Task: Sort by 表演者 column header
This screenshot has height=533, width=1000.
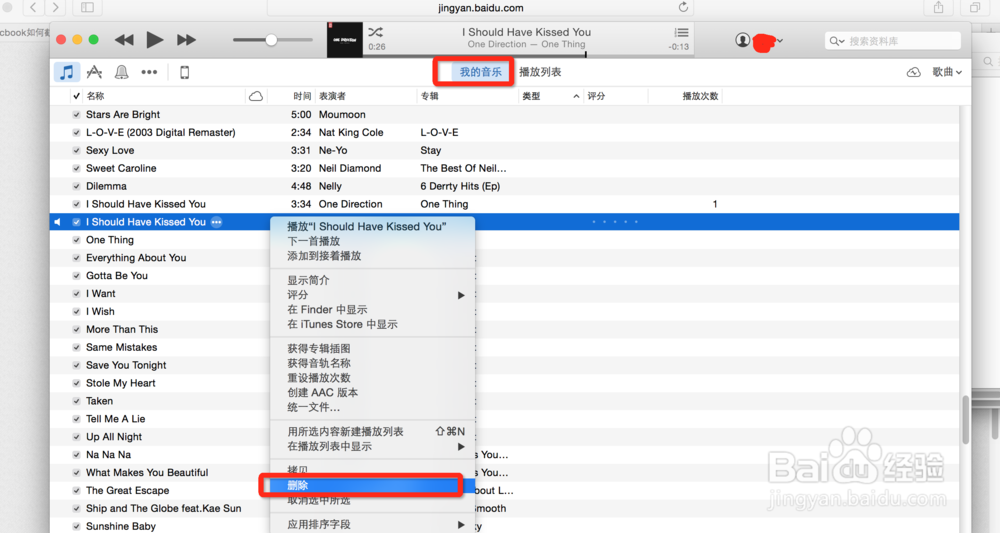Action: click(x=332, y=96)
